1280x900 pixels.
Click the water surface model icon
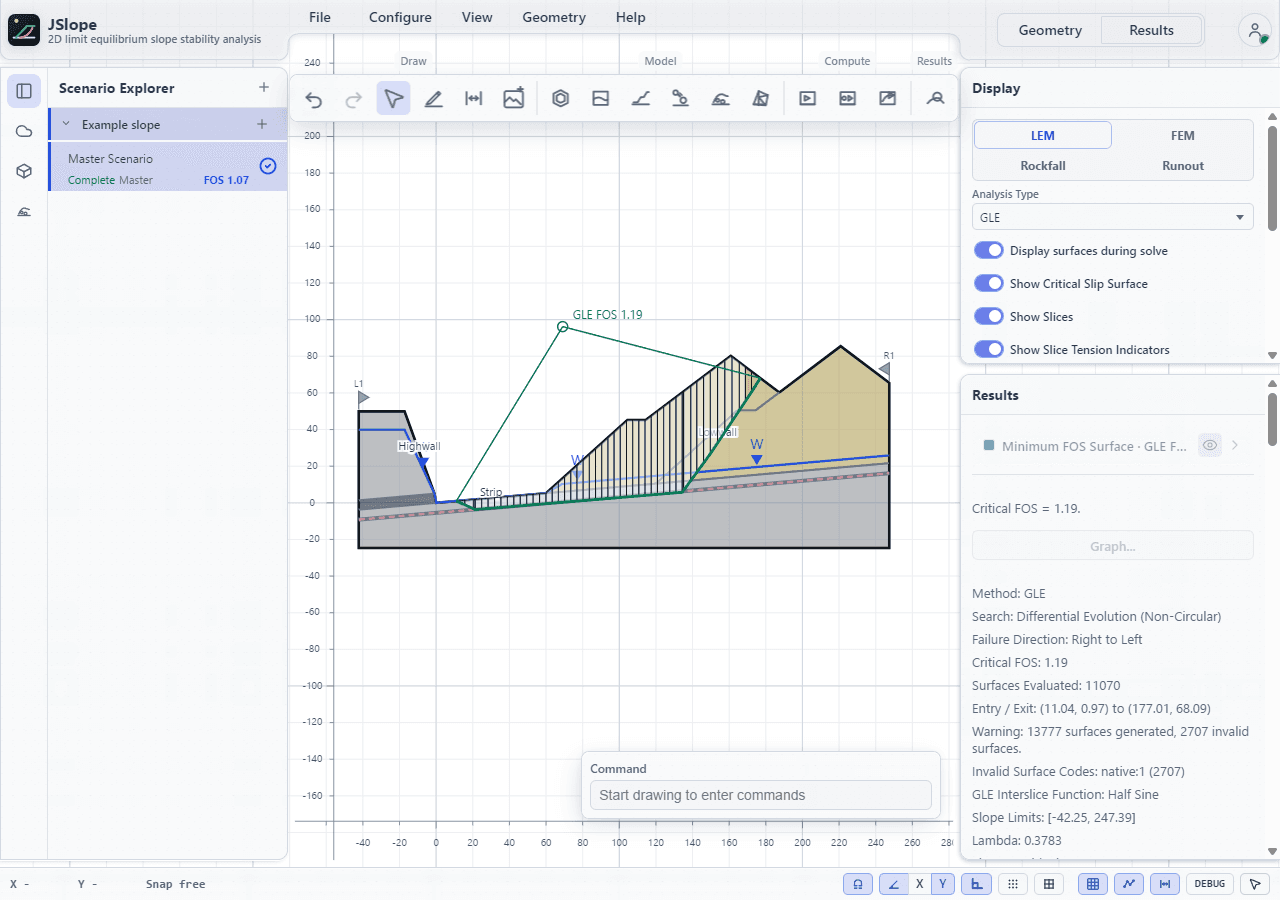point(600,99)
